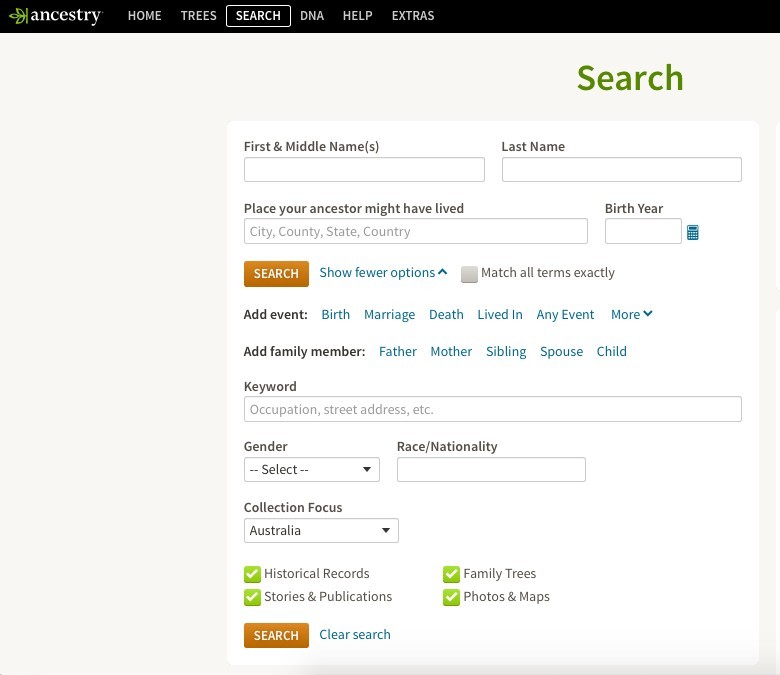Uncheck the Historical Records checkbox
Screen dimensions: 780x675
coord(252,574)
